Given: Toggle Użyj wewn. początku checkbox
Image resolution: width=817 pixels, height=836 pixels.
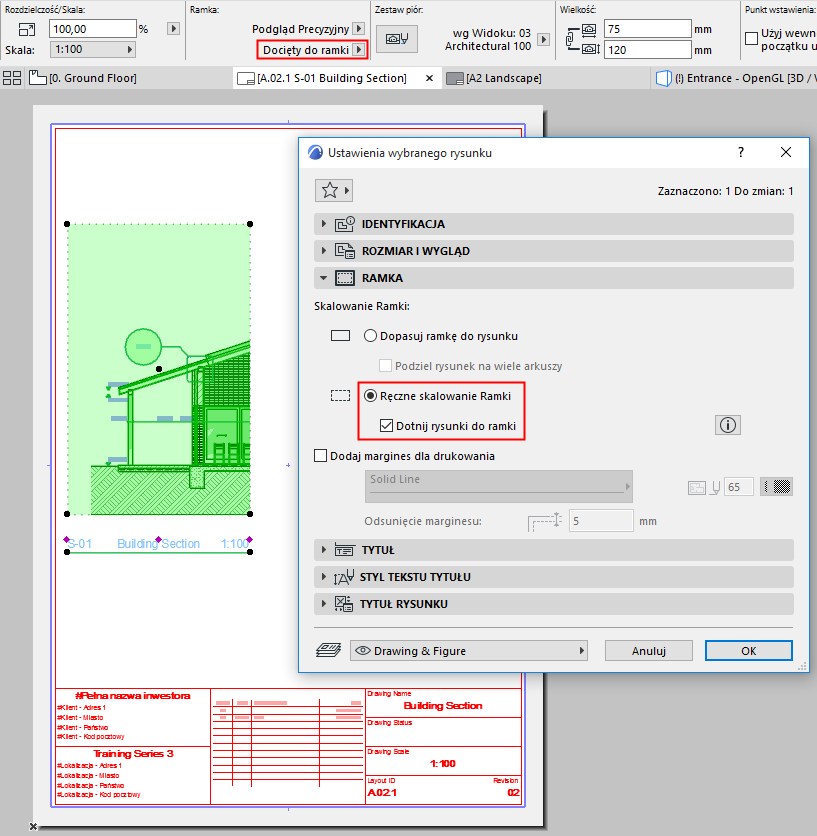Looking at the screenshot, I should tap(751, 38).
